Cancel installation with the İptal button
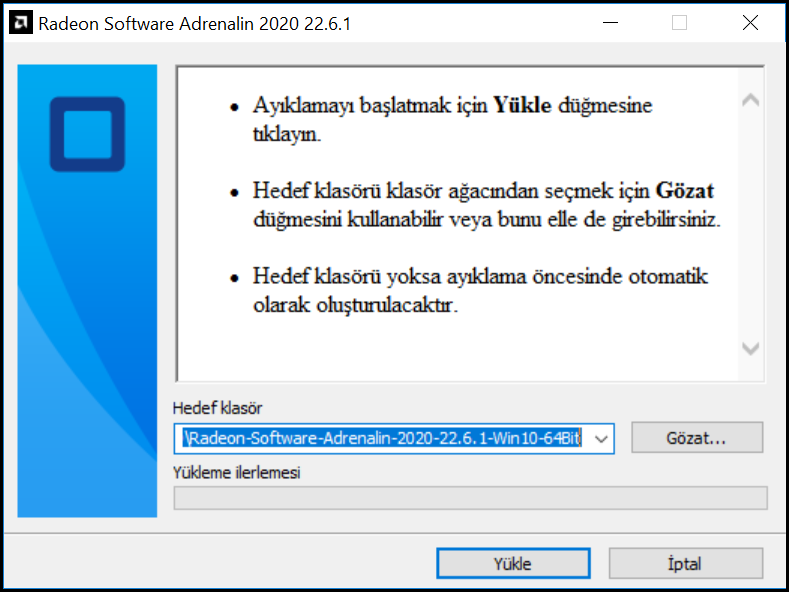The image size is (789, 592). coord(685,563)
